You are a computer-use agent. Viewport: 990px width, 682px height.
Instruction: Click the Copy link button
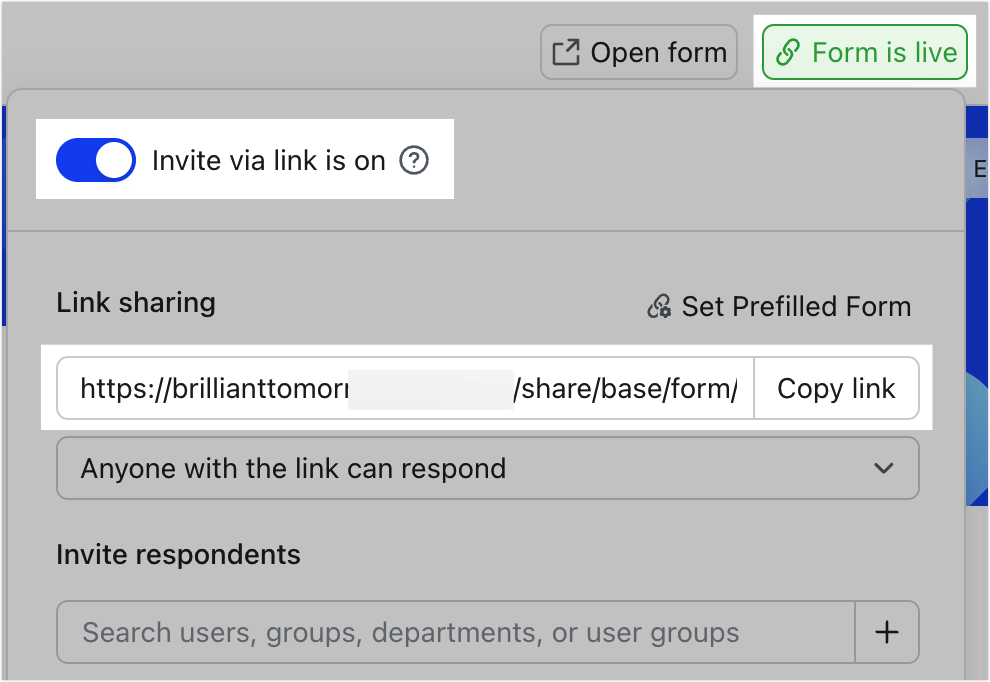836,388
